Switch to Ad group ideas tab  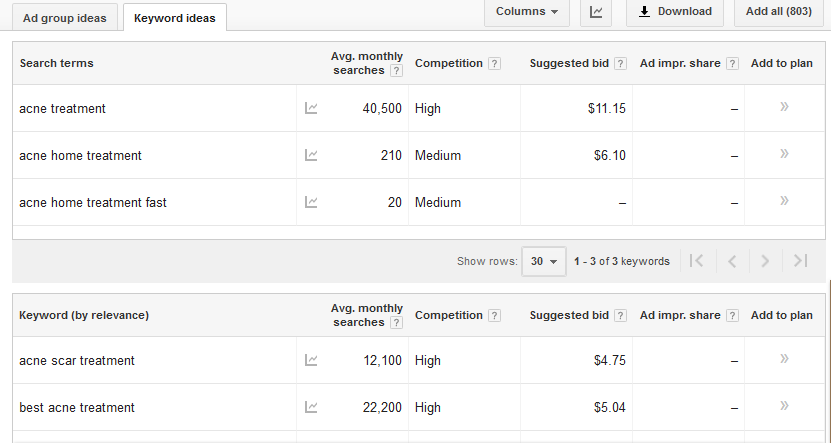65,18
